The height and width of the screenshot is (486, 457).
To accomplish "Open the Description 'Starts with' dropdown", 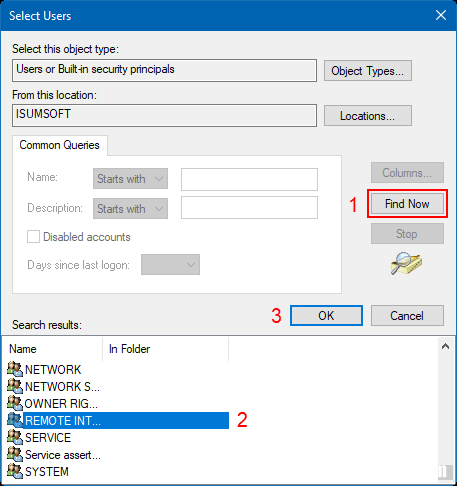I will pyautogui.click(x=130, y=209).
